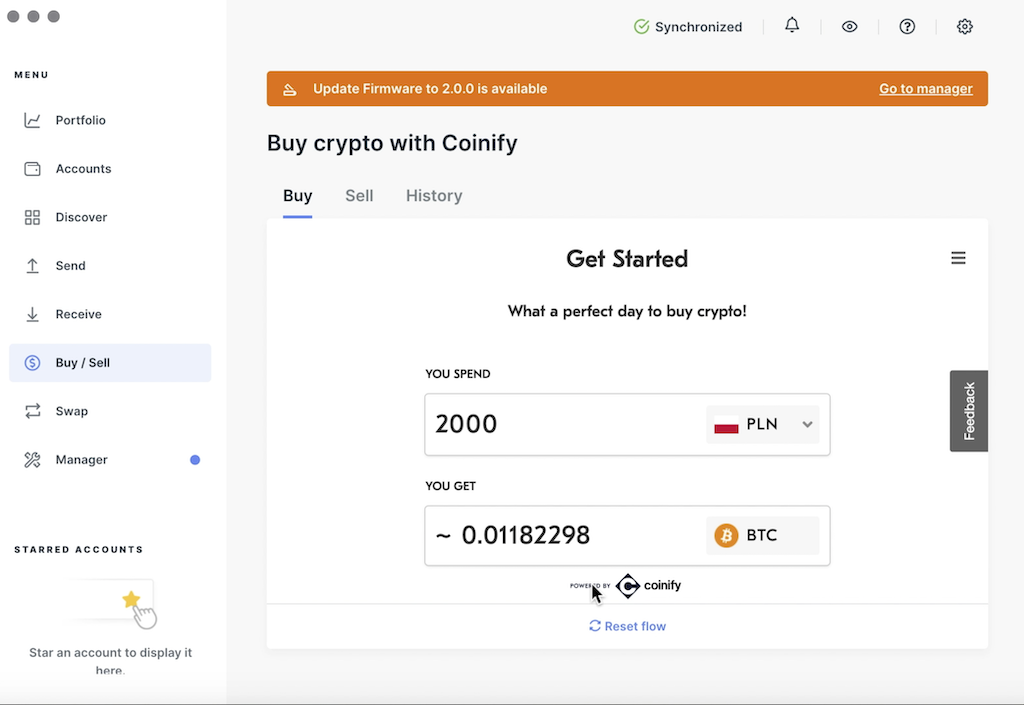Viewport: 1024px width, 705px height.
Task: Open the BTC crypto selector
Action: (x=762, y=535)
